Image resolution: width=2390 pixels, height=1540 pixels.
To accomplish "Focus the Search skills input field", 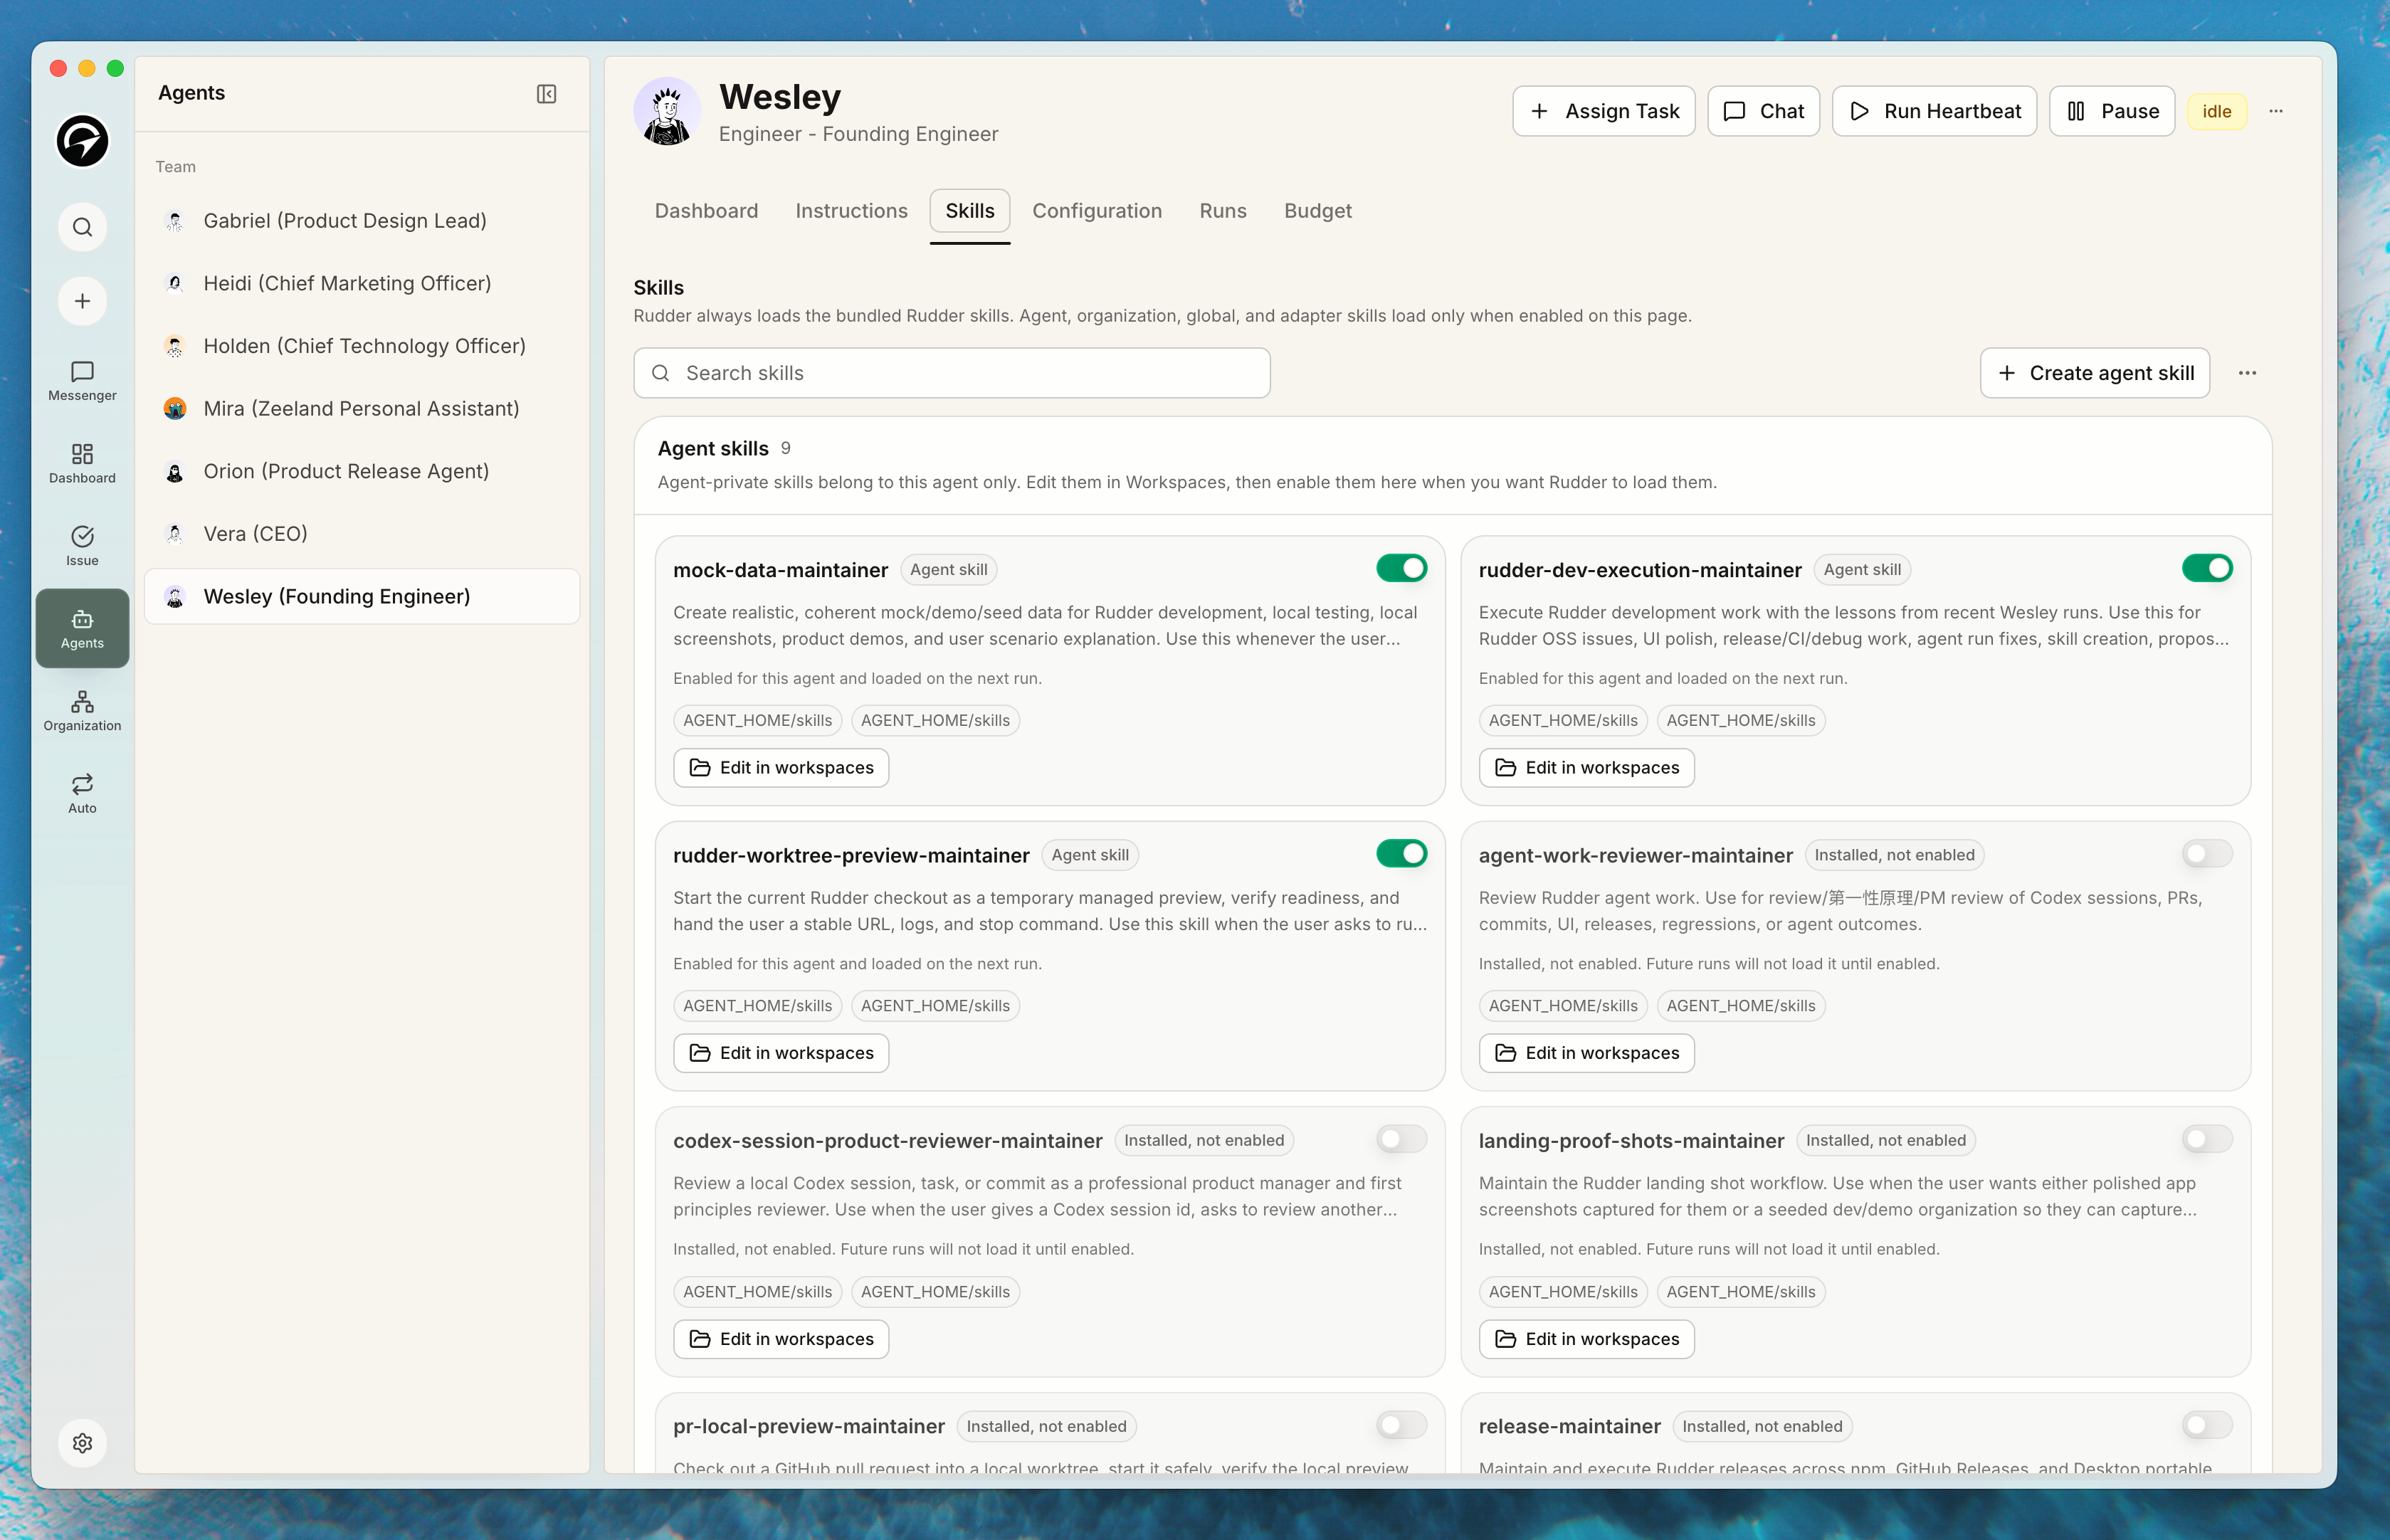I will (x=952, y=373).
